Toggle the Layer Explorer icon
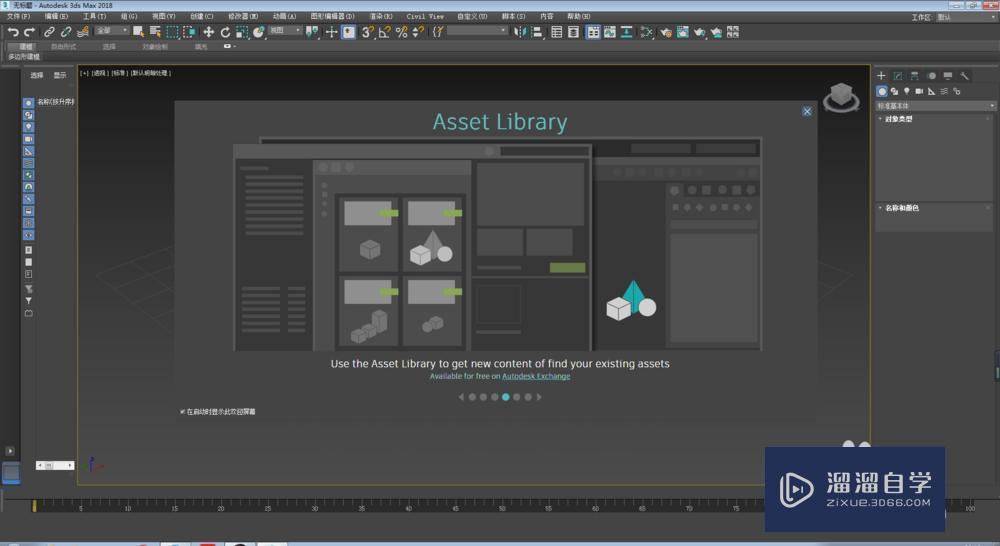The image size is (1000, 546). 573,32
